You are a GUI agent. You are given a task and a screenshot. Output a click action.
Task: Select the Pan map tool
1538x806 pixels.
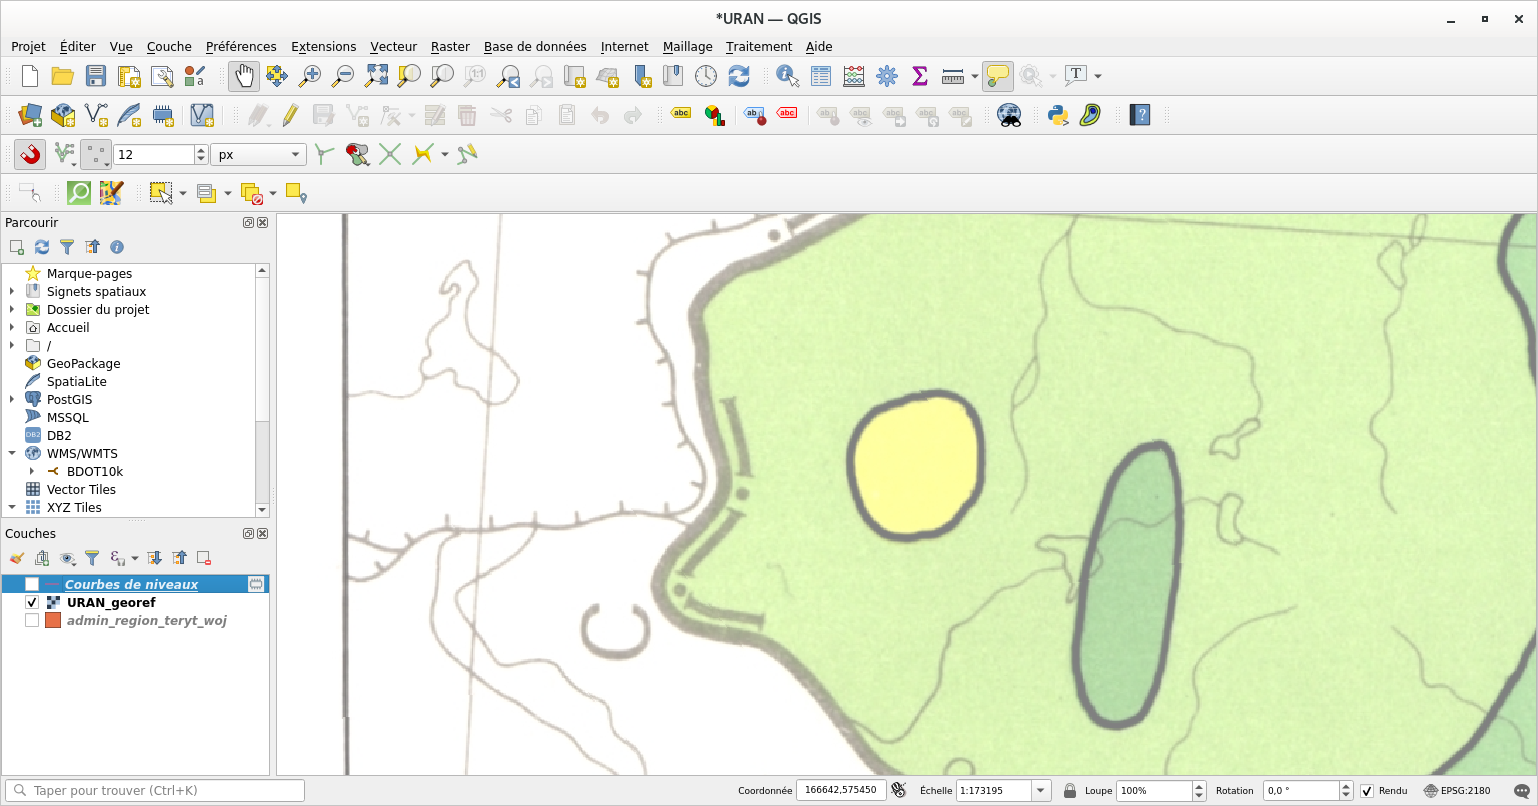tap(243, 75)
